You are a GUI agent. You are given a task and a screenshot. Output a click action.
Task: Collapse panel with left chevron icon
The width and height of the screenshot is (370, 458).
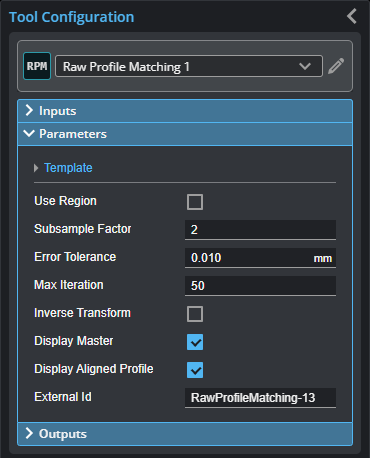352,16
